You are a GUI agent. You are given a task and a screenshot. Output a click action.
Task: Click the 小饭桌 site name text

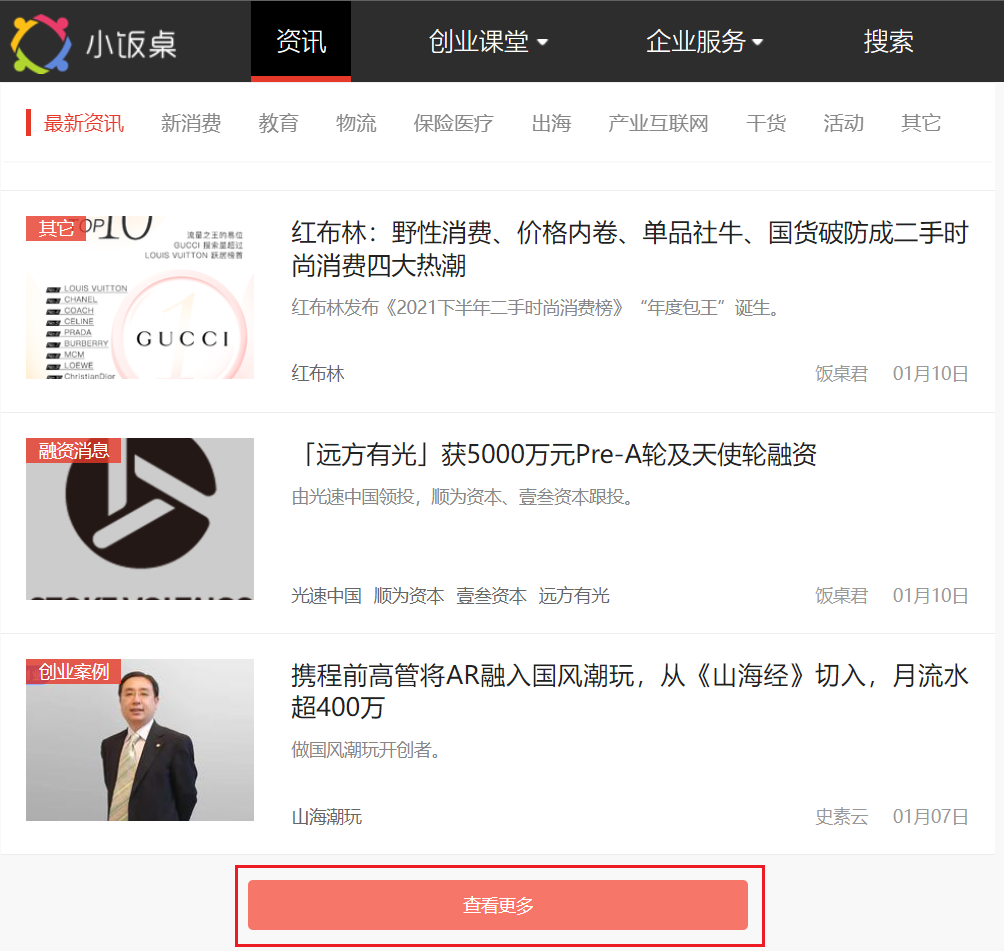pyautogui.click(x=131, y=45)
